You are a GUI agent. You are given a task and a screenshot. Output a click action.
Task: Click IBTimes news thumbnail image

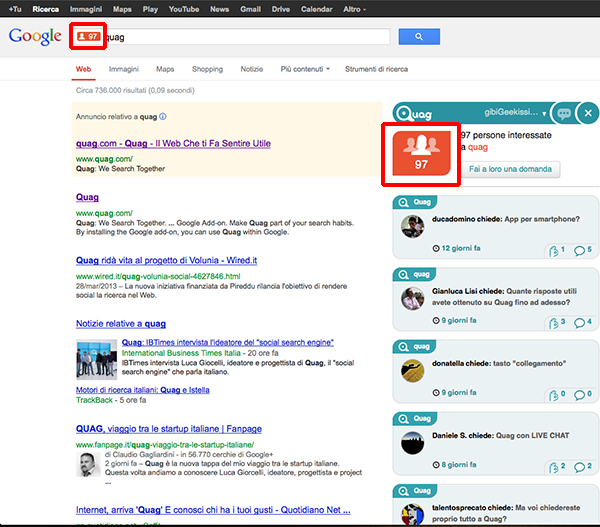[96, 359]
